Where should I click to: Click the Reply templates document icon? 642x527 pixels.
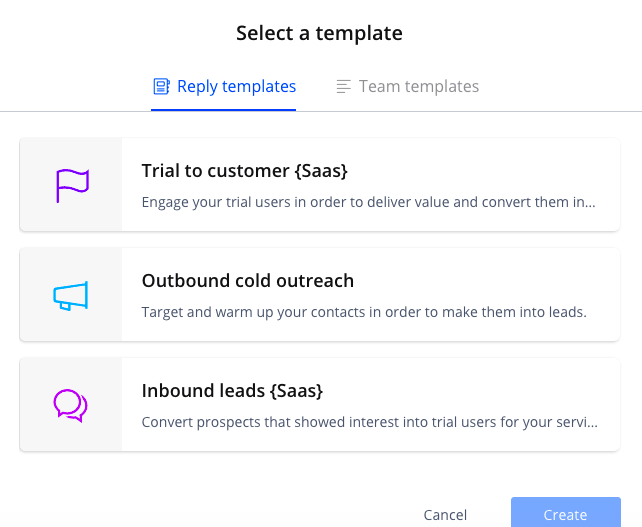161,86
